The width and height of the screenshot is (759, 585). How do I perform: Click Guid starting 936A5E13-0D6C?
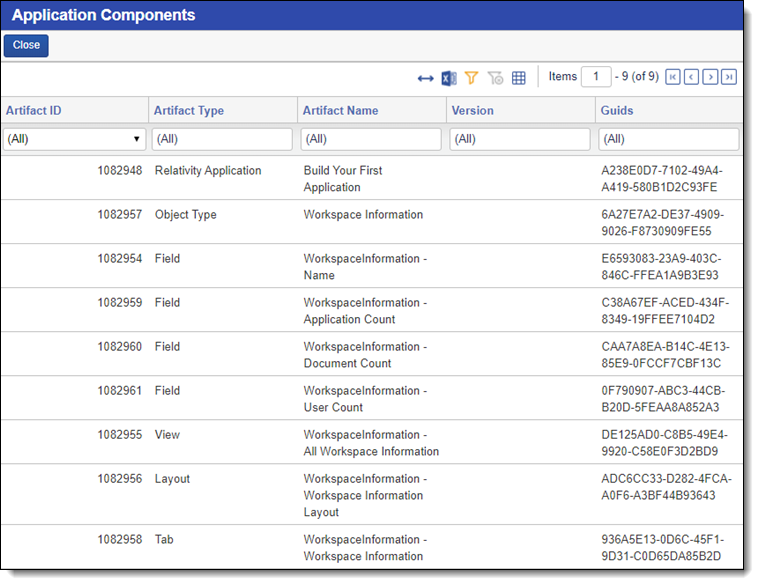coord(663,548)
